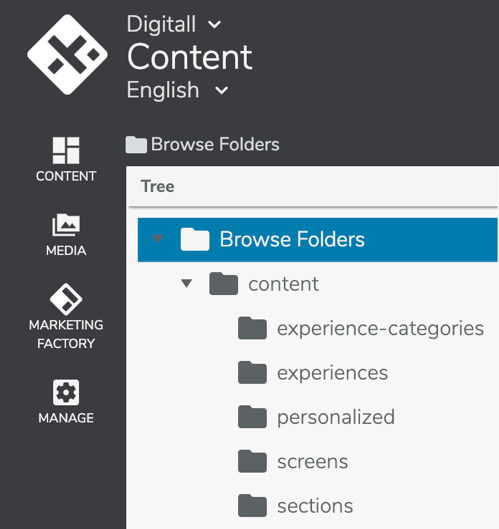This screenshot has width=499, height=529.
Task: Open the Manage gear icon
Action: pyautogui.click(x=66, y=392)
